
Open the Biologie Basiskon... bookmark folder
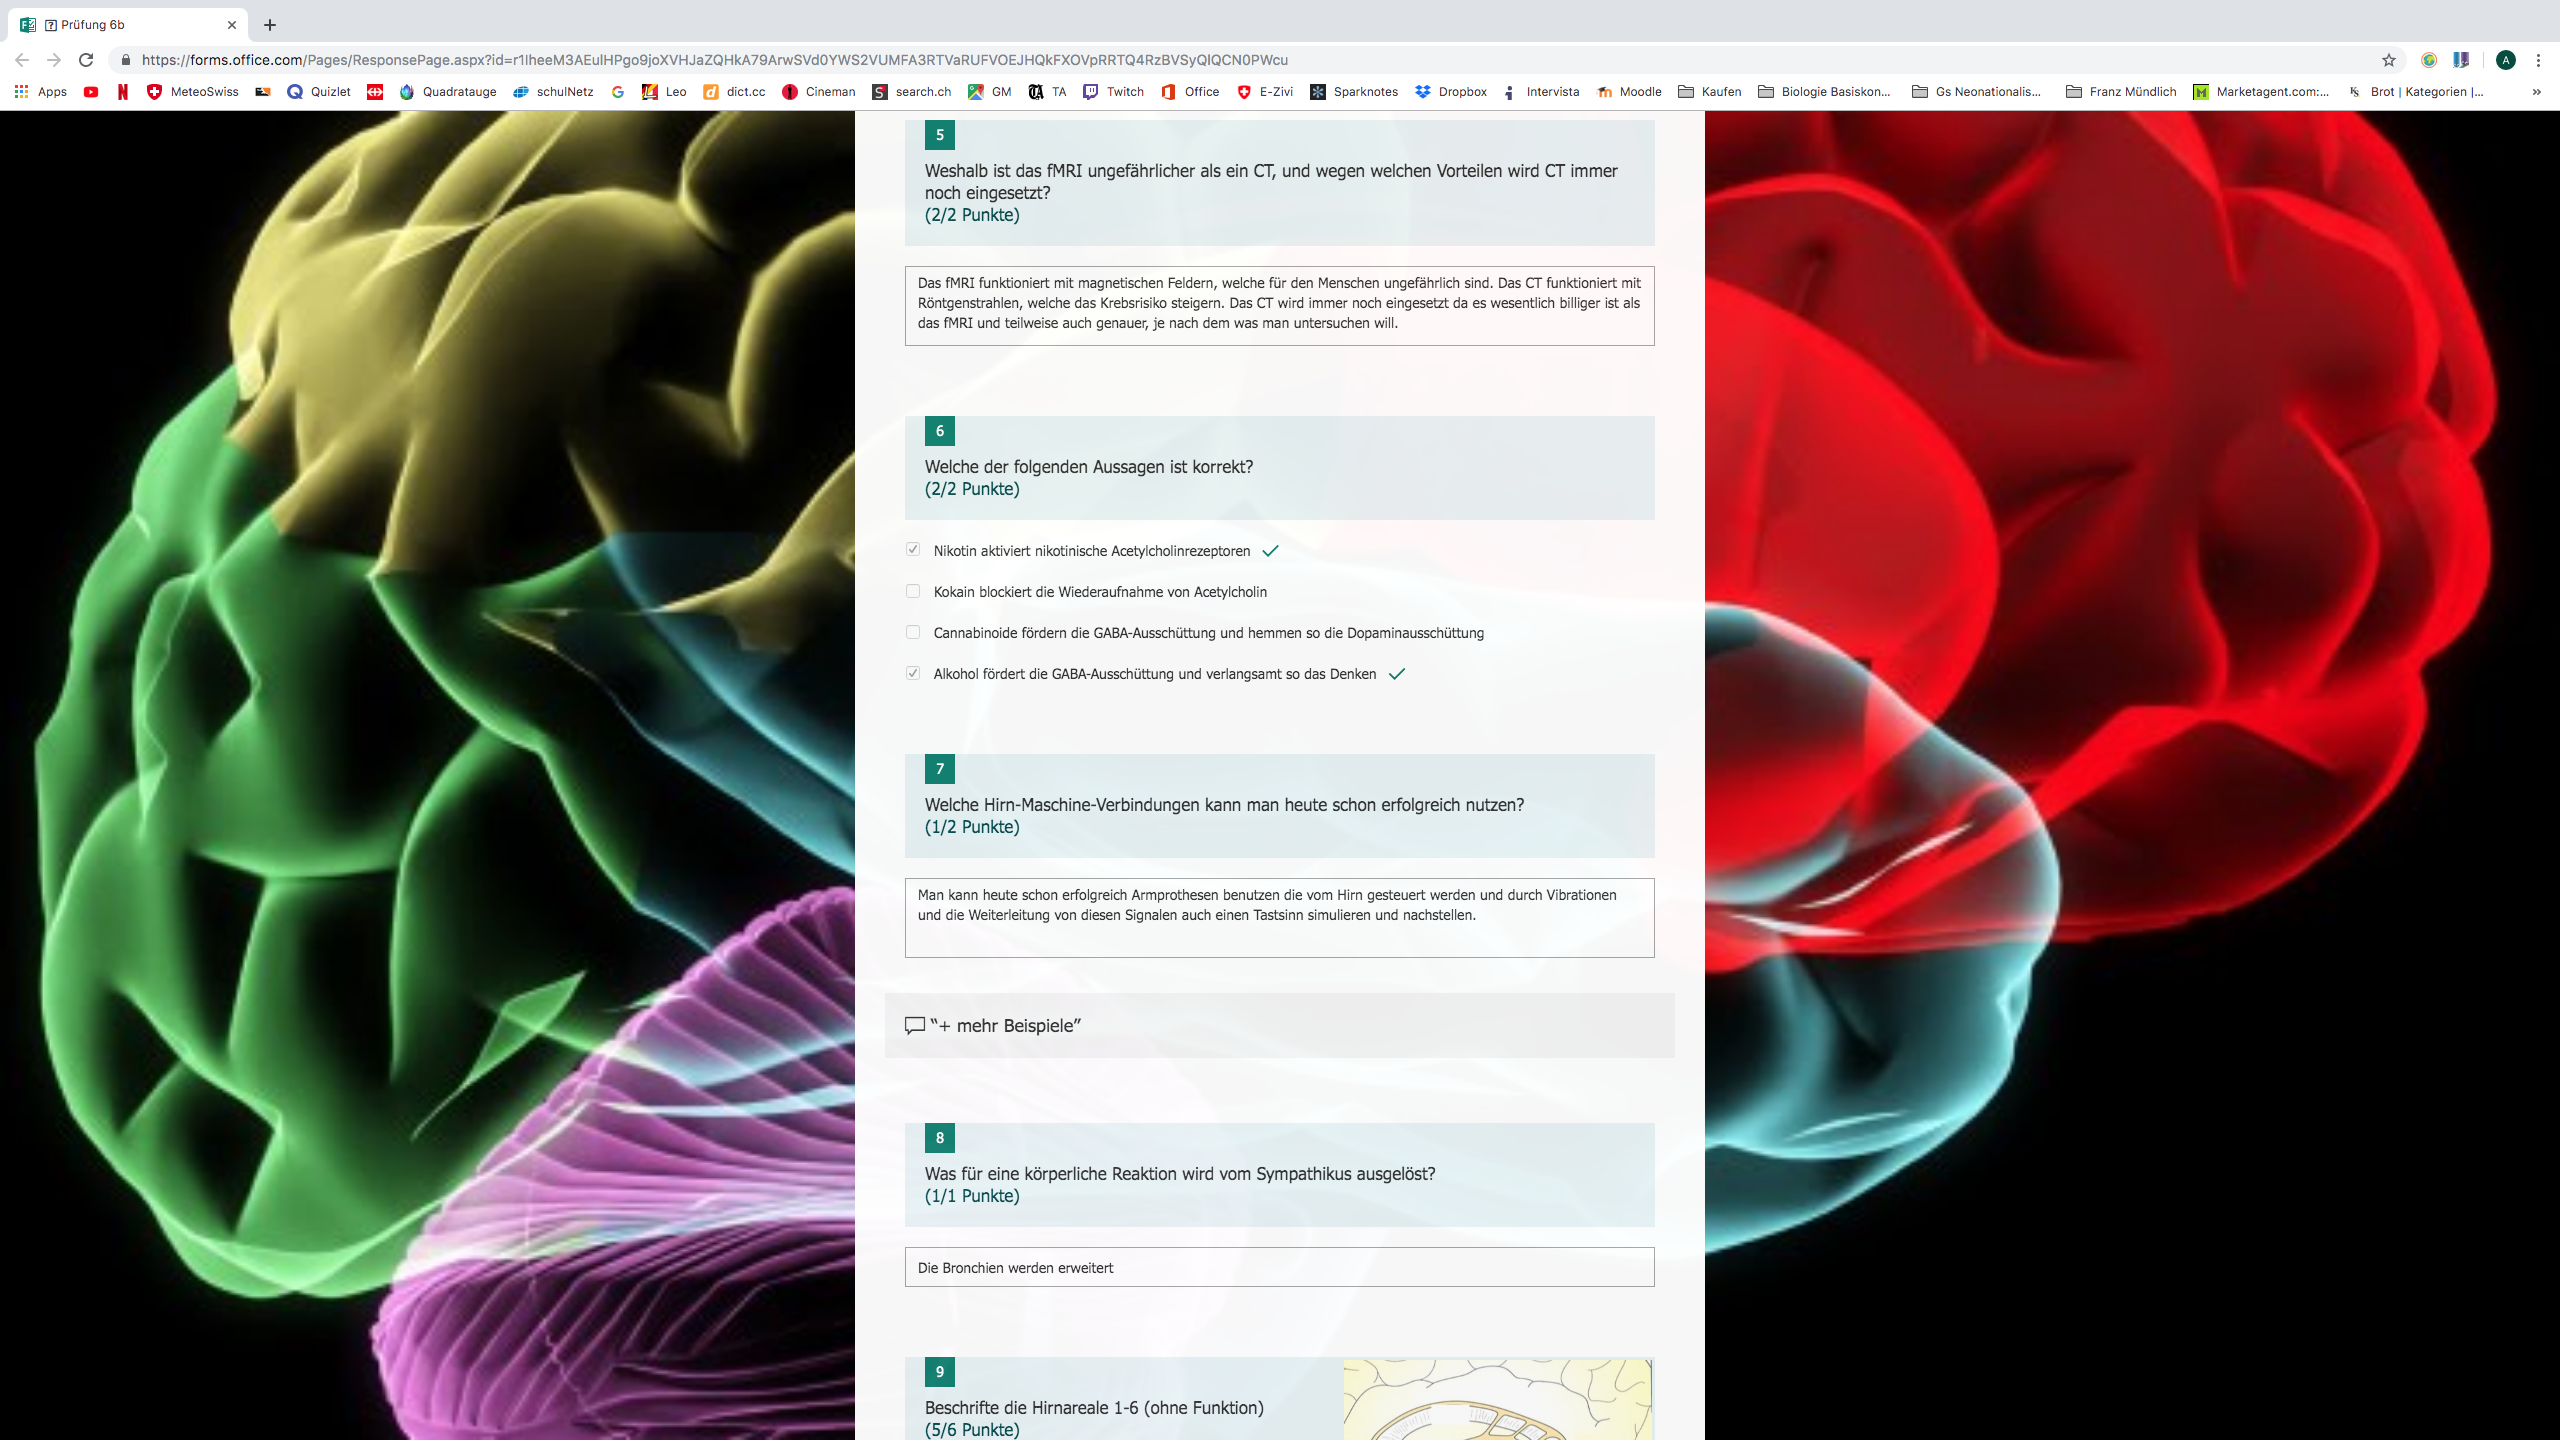click(1824, 92)
